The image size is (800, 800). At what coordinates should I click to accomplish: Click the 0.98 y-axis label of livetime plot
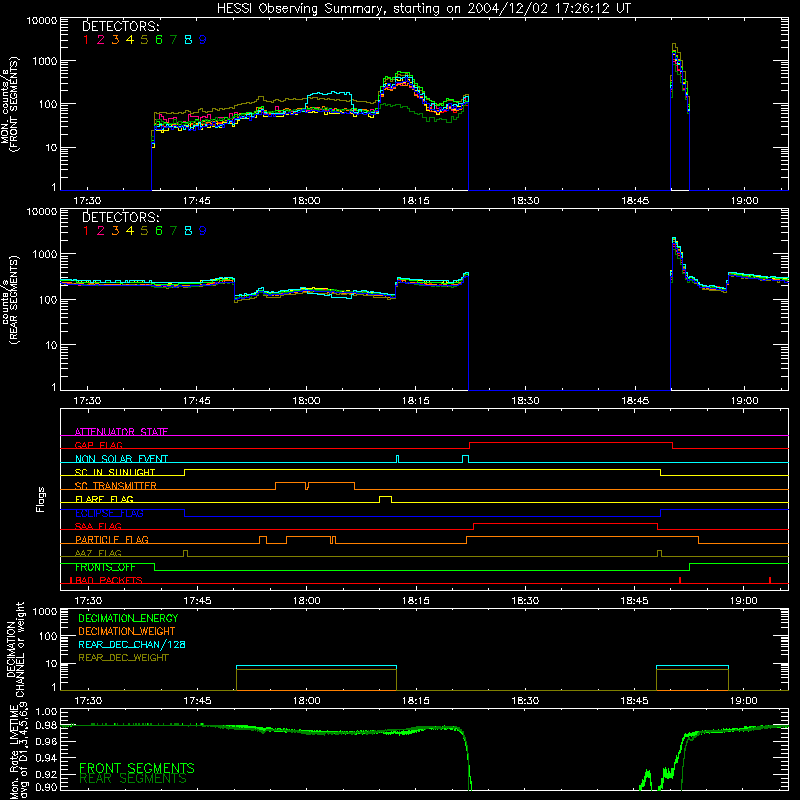pyautogui.click(x=46, y=725)
